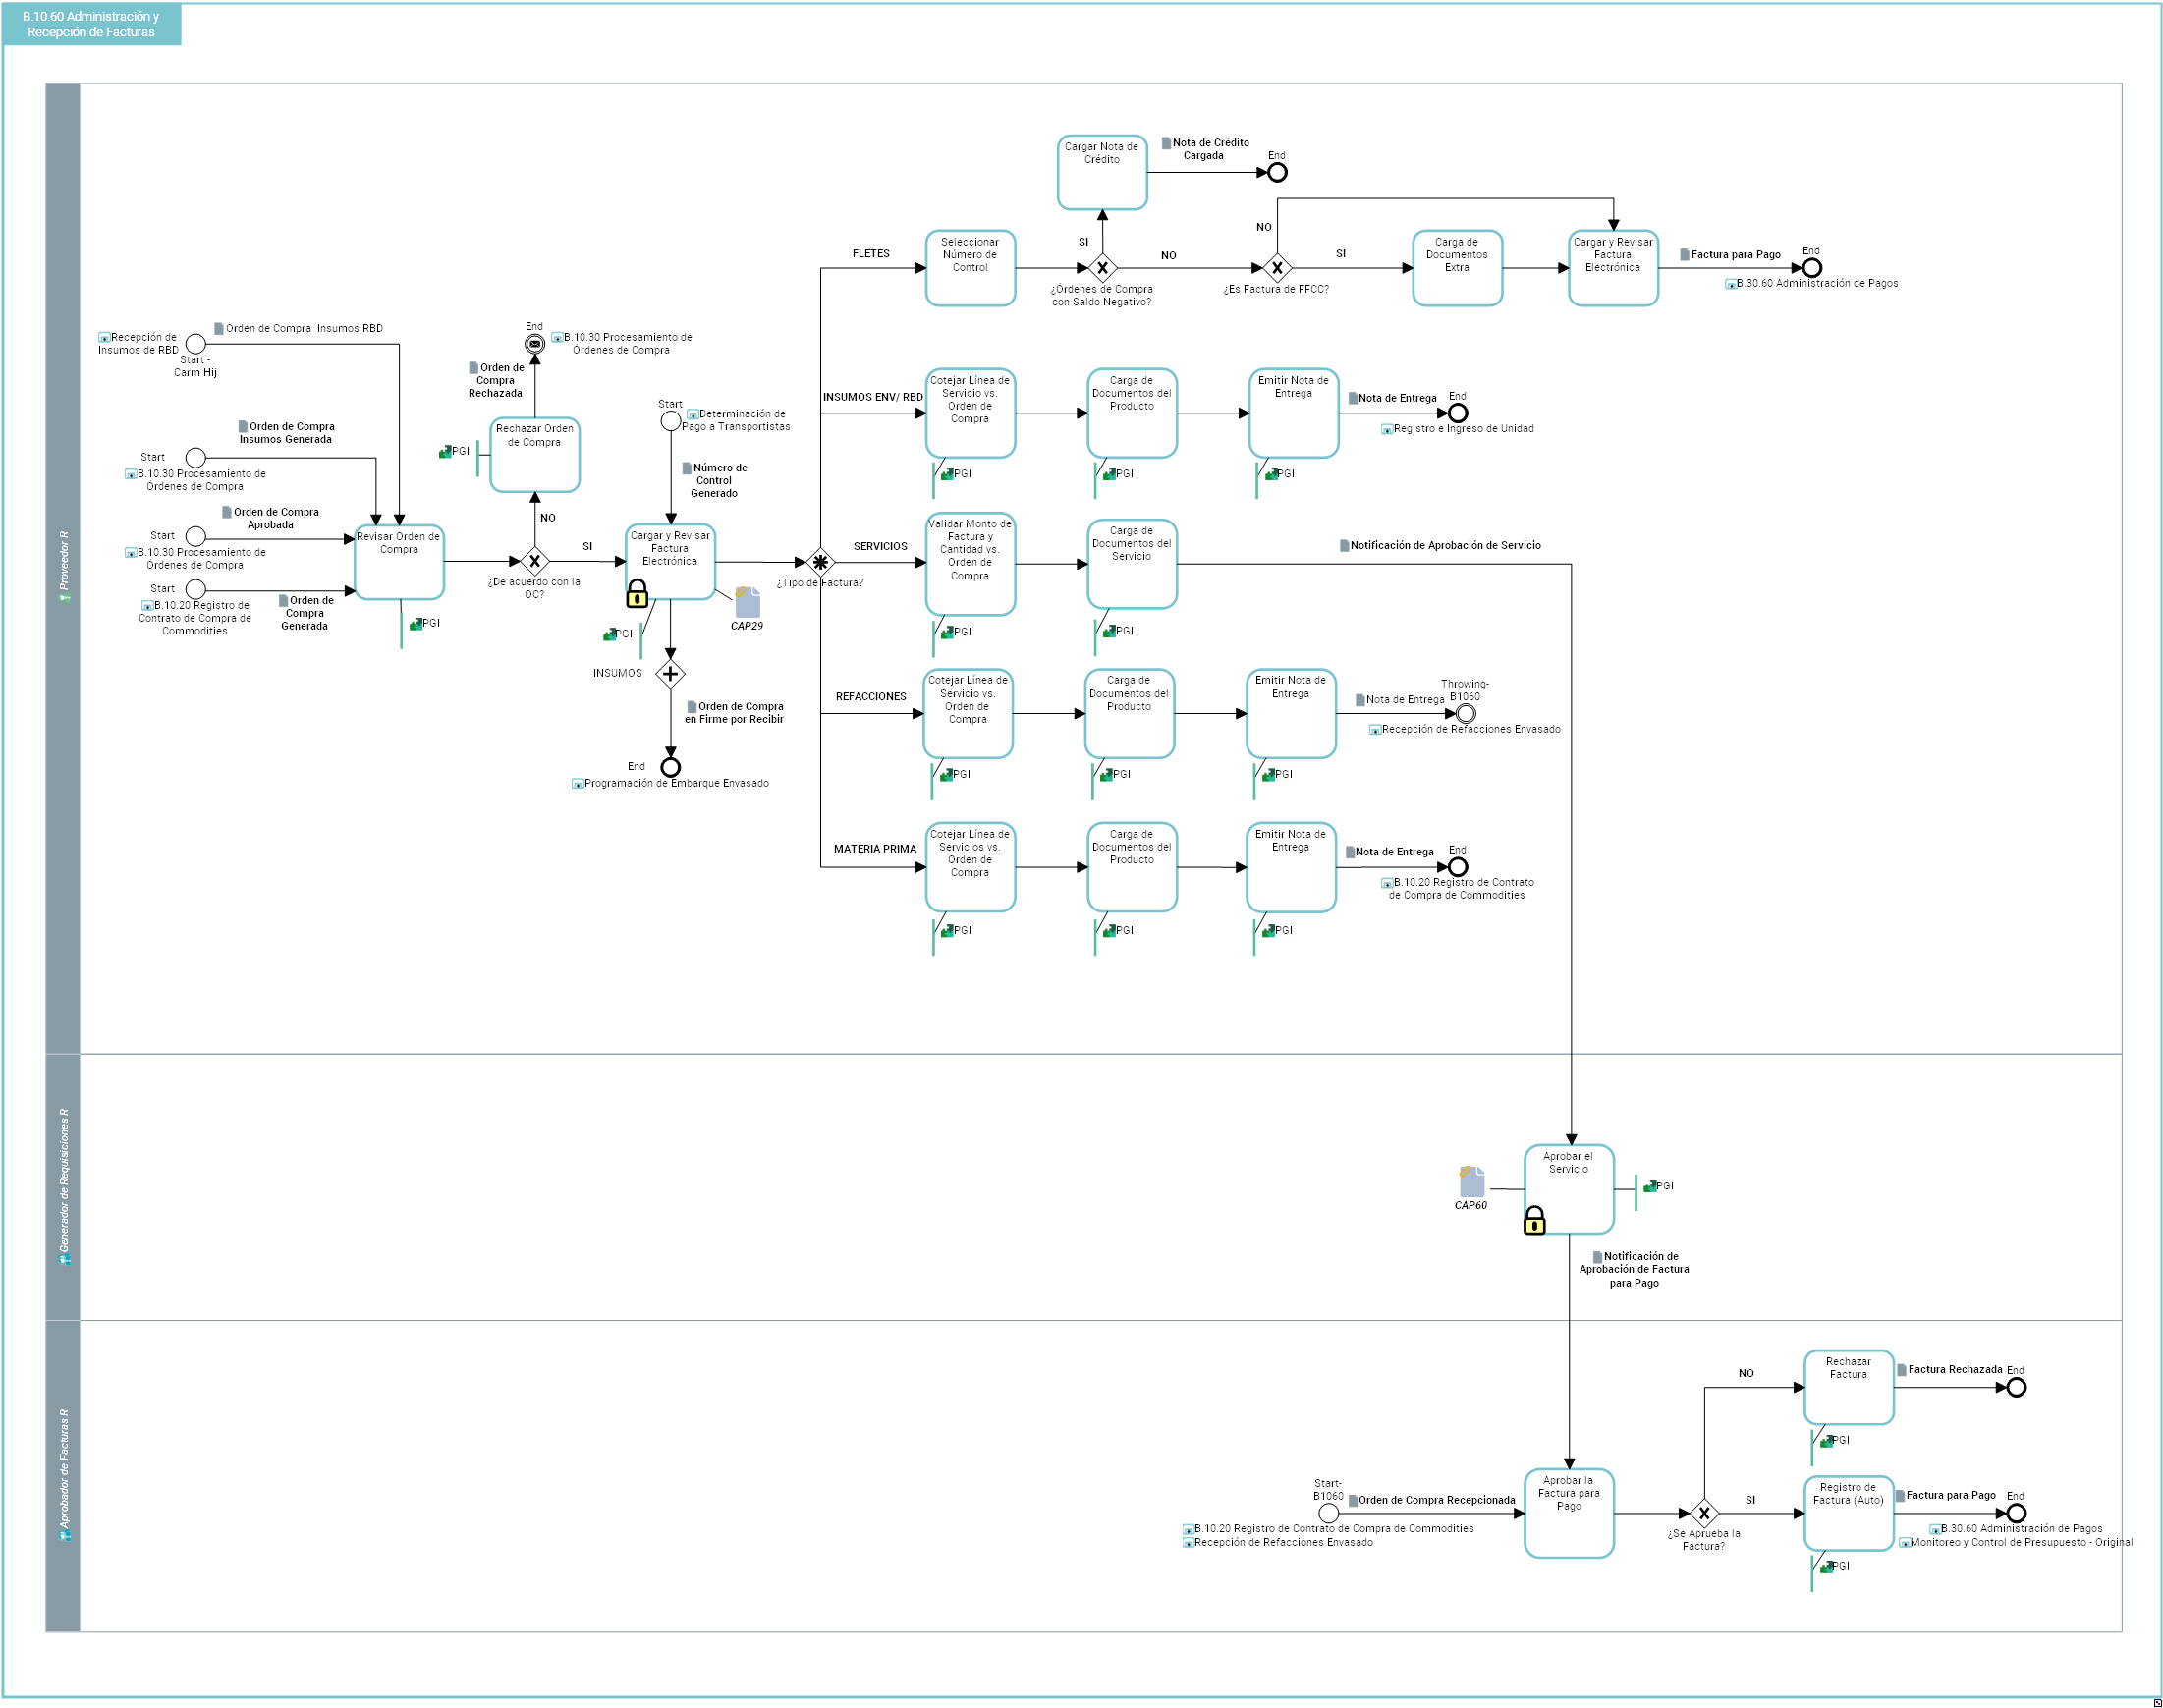Click the Número de Control Generado label

coord(714,481)
